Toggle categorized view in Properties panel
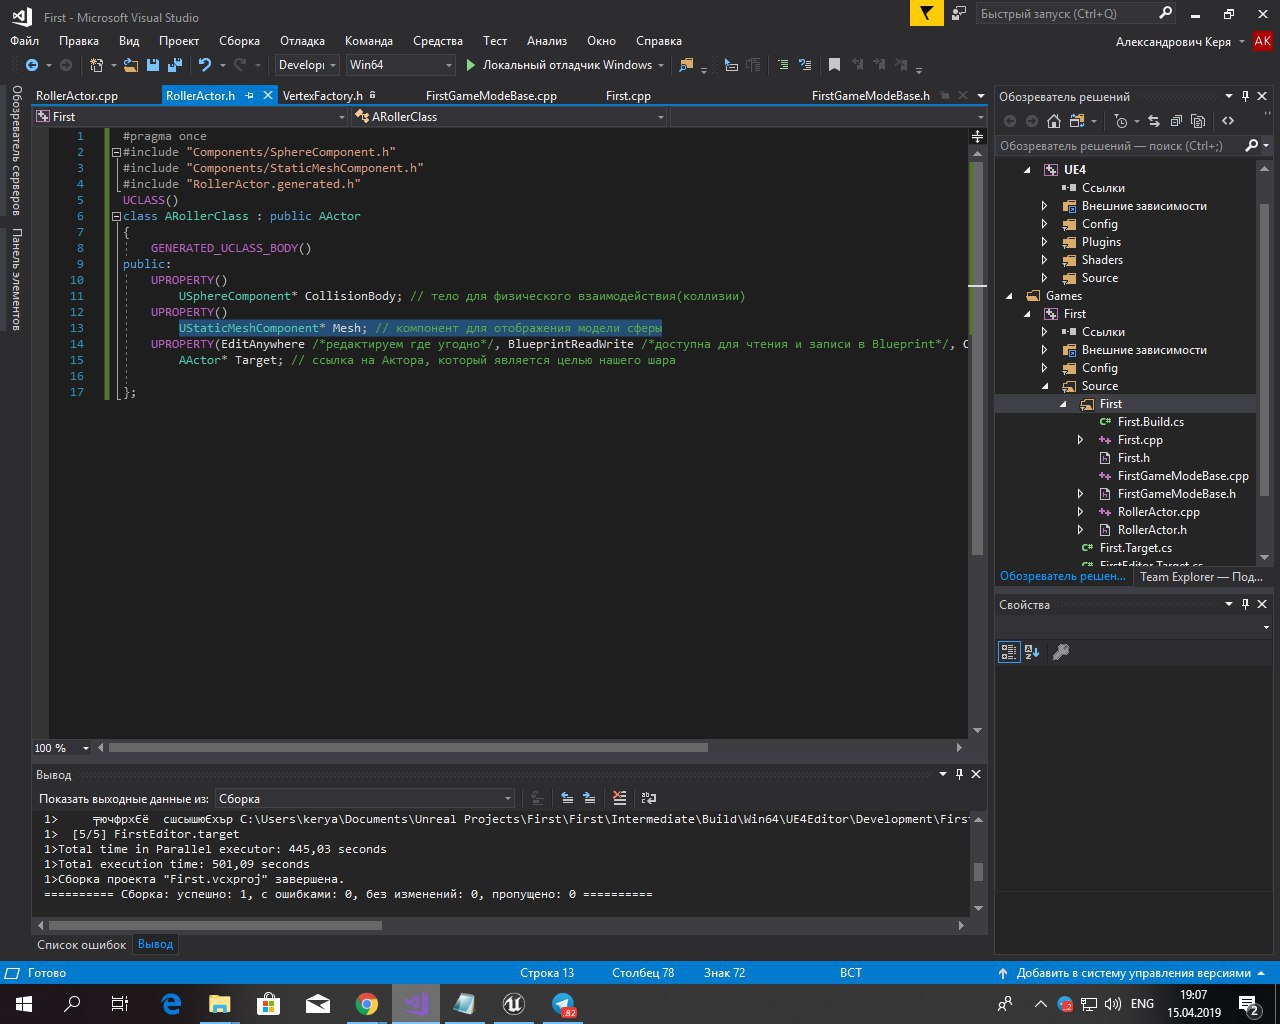Screen dimensions: 1280x1024 click(1009, 652)
